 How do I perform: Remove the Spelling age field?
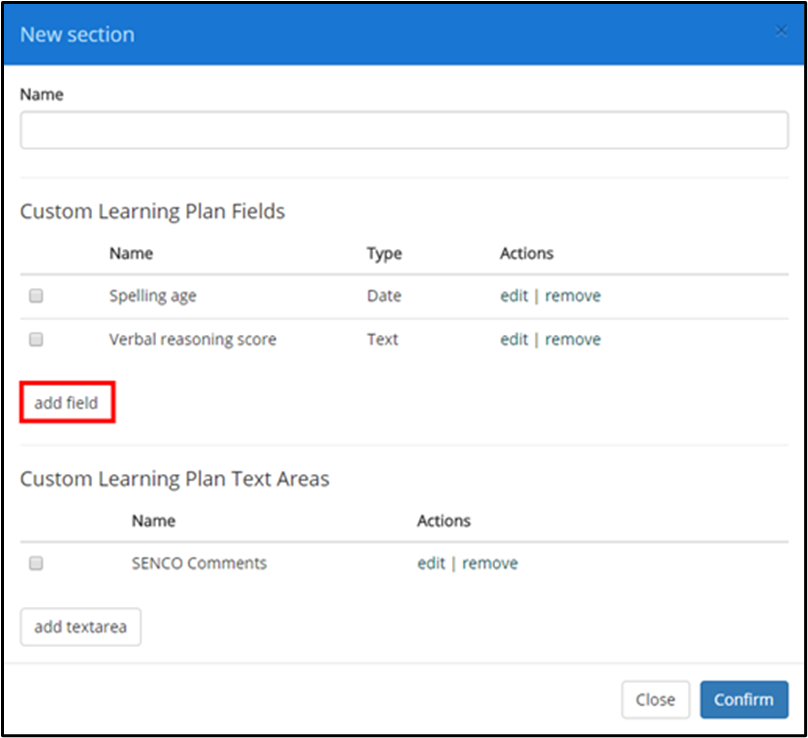coord(573,296)
